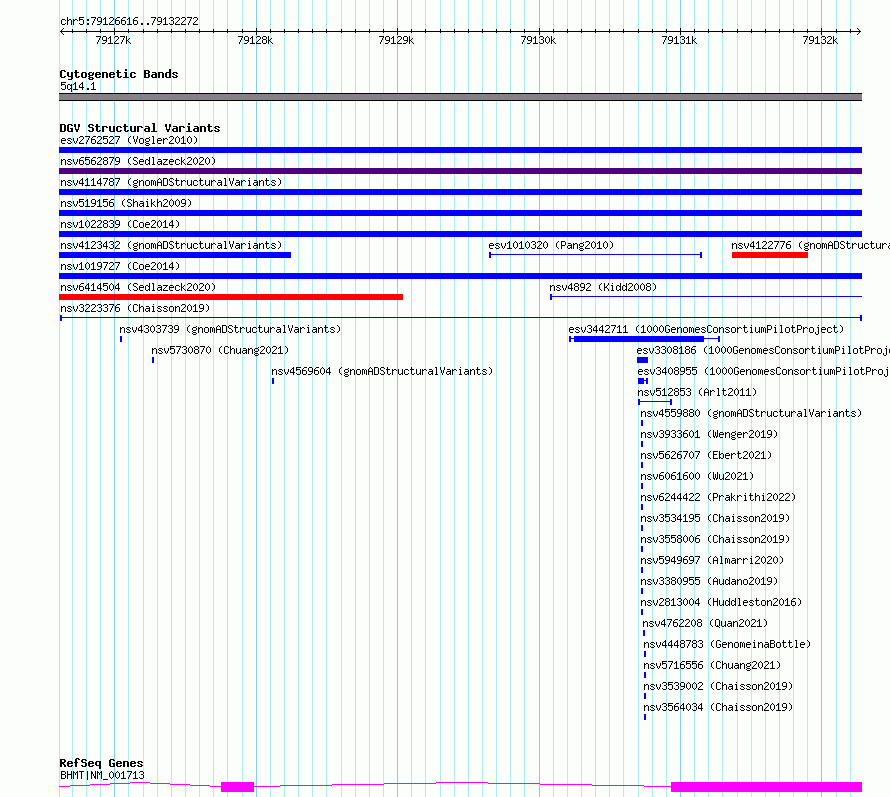Click nsv3539002 (Chaisson2019) label
This screenshot has width=890, height=797.
click(718, 686)
